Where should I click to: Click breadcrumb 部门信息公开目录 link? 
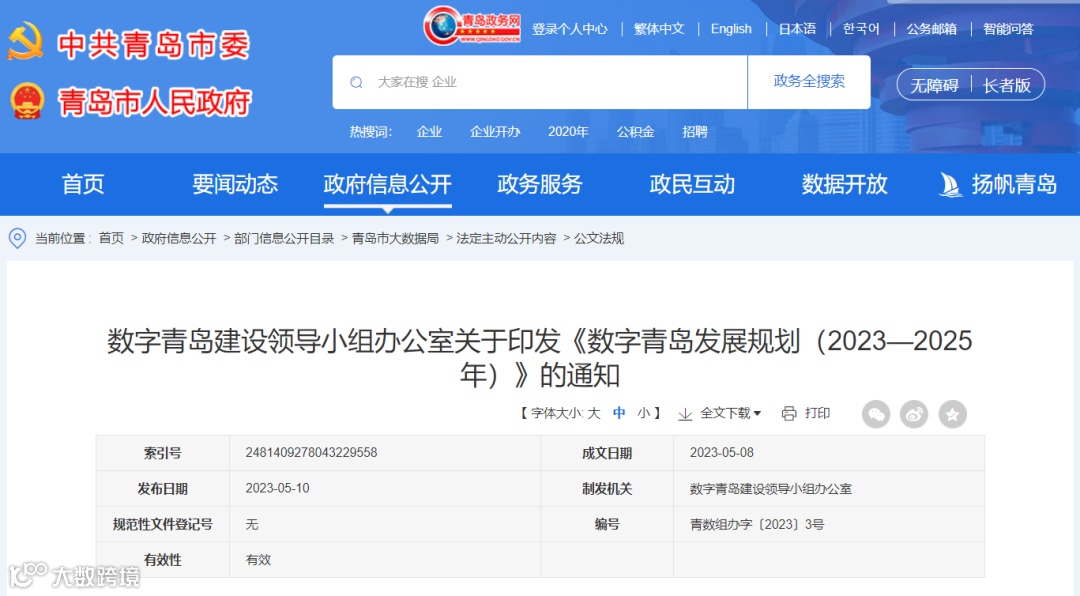tap(284, 238)
